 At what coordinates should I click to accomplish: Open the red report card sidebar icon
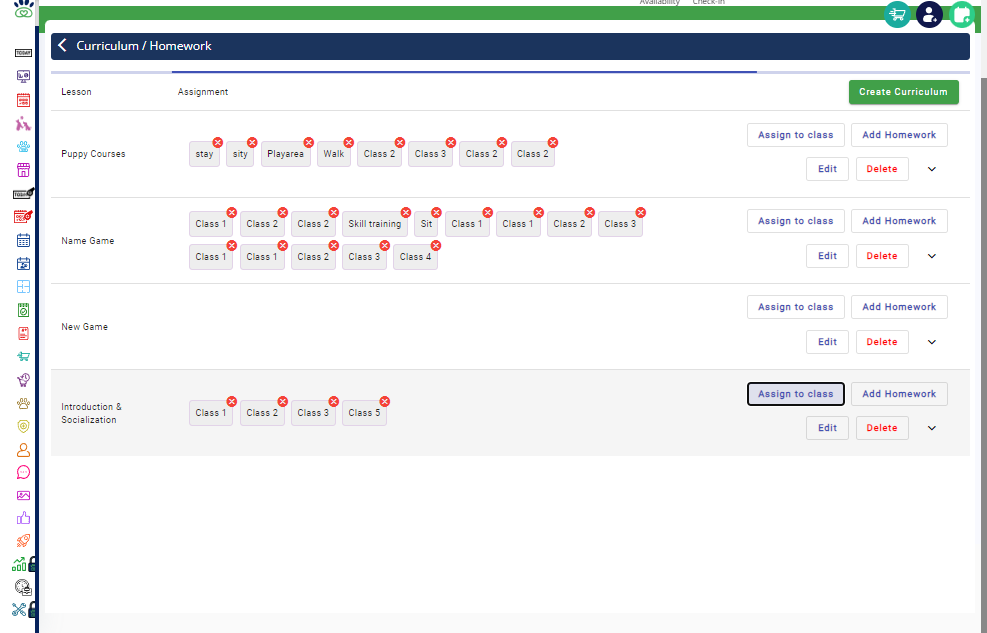[23, 333]
